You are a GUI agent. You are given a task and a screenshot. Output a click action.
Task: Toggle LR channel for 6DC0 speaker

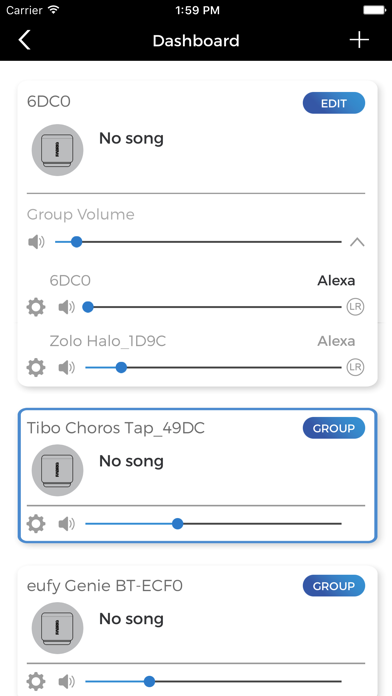point(355,307)
